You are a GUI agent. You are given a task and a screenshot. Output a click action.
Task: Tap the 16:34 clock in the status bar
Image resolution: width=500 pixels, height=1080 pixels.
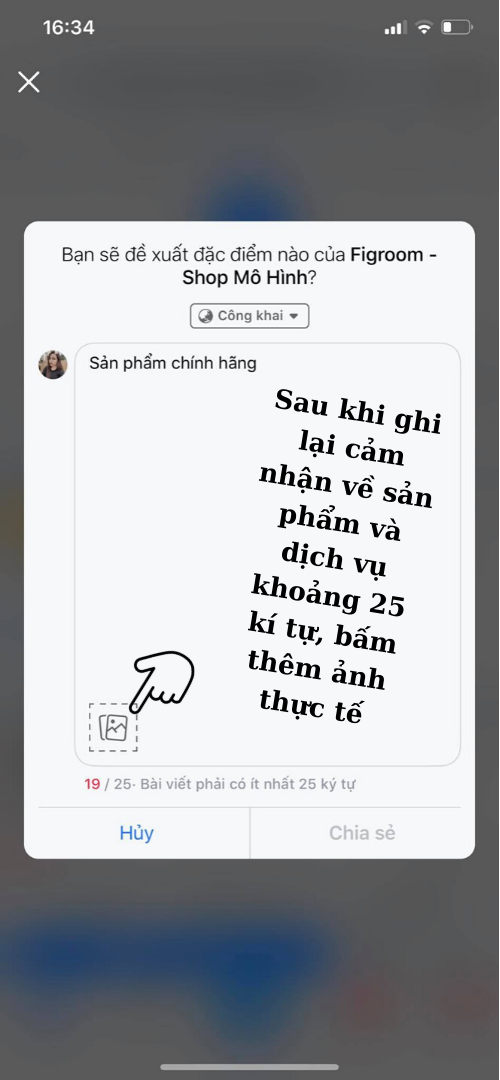68,28
